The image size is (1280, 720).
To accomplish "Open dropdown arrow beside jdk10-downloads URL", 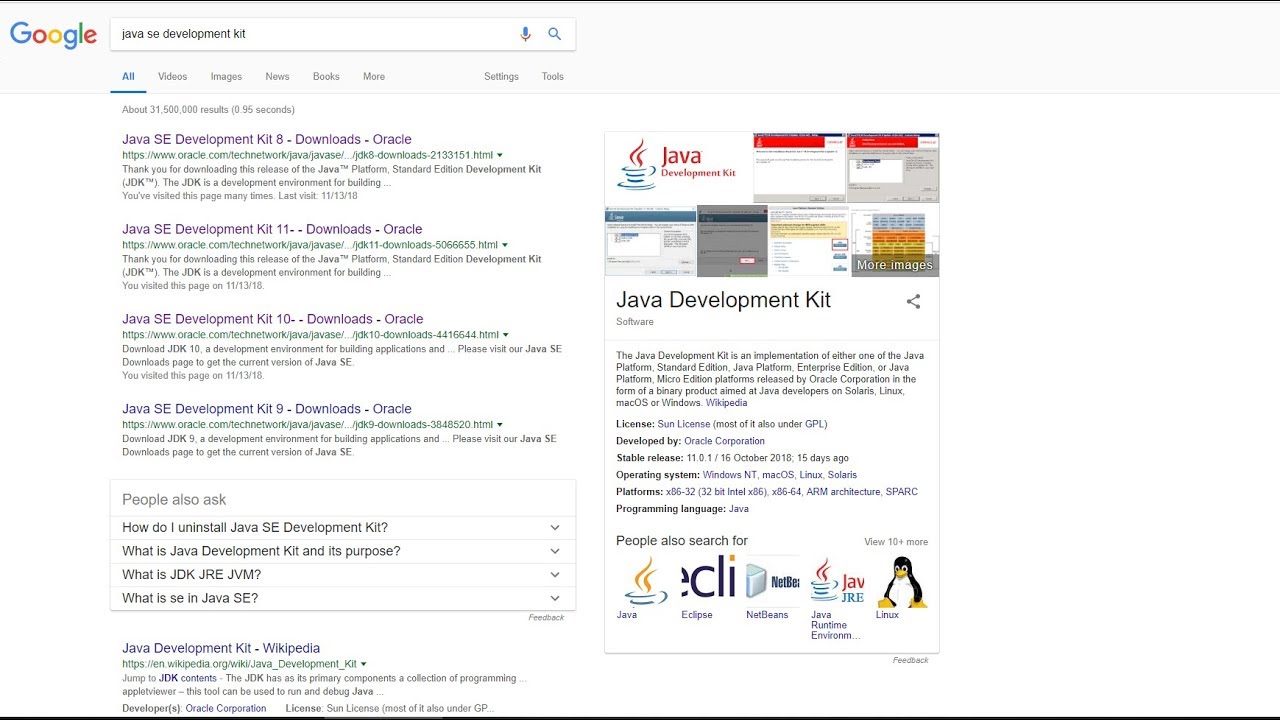I will tap(506, 335).
